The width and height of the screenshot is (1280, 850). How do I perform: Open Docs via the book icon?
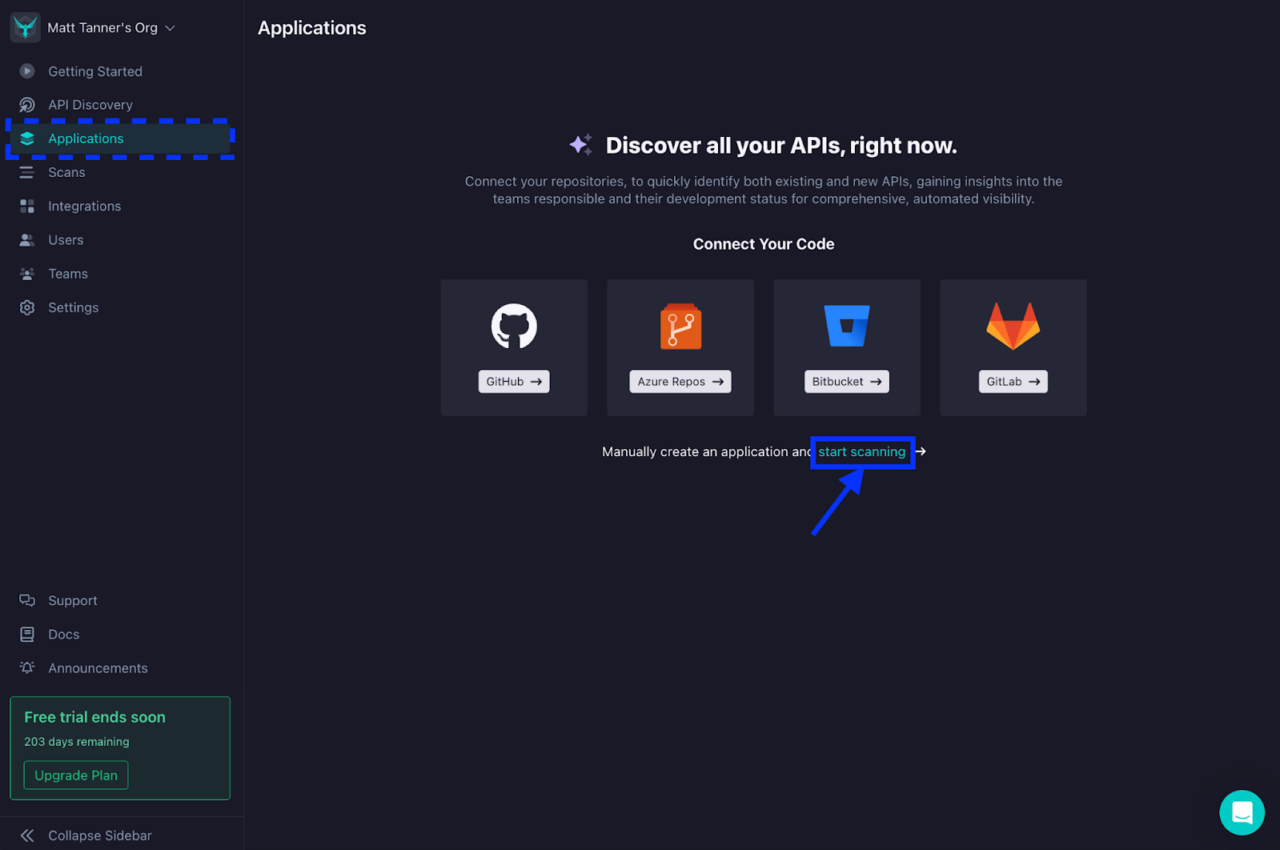(x=26, y=634)
